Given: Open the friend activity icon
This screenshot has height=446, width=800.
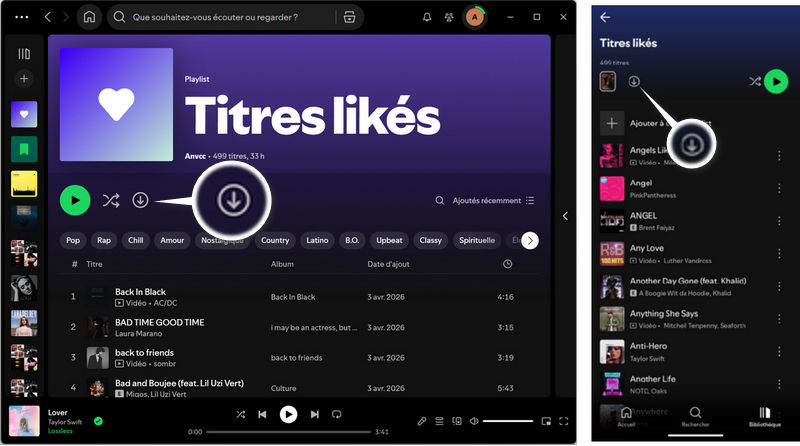Looking at the screenshot, I should pos(449,17).
